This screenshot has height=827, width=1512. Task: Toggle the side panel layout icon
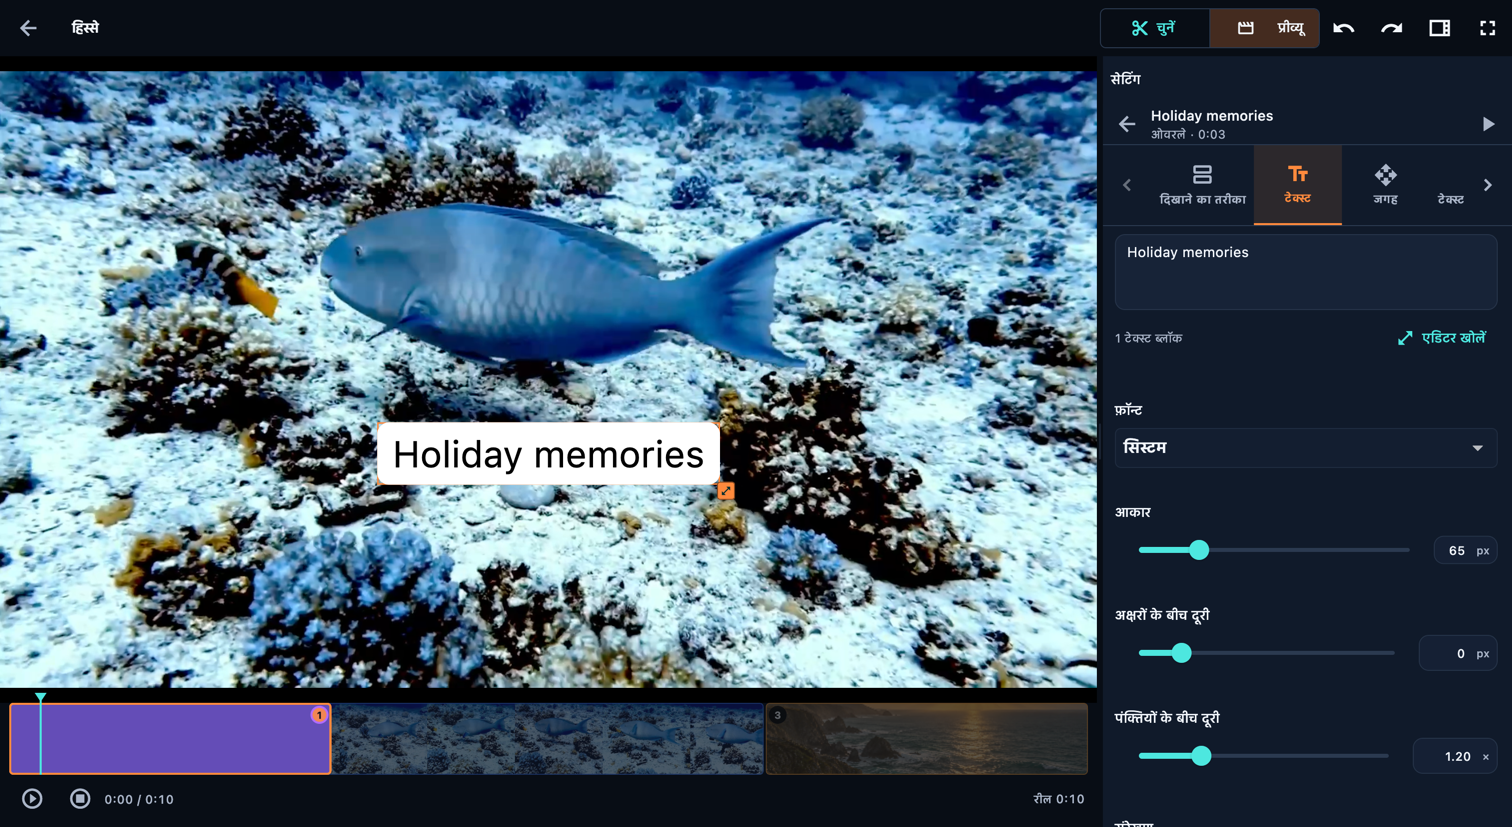click(1439, 28)
